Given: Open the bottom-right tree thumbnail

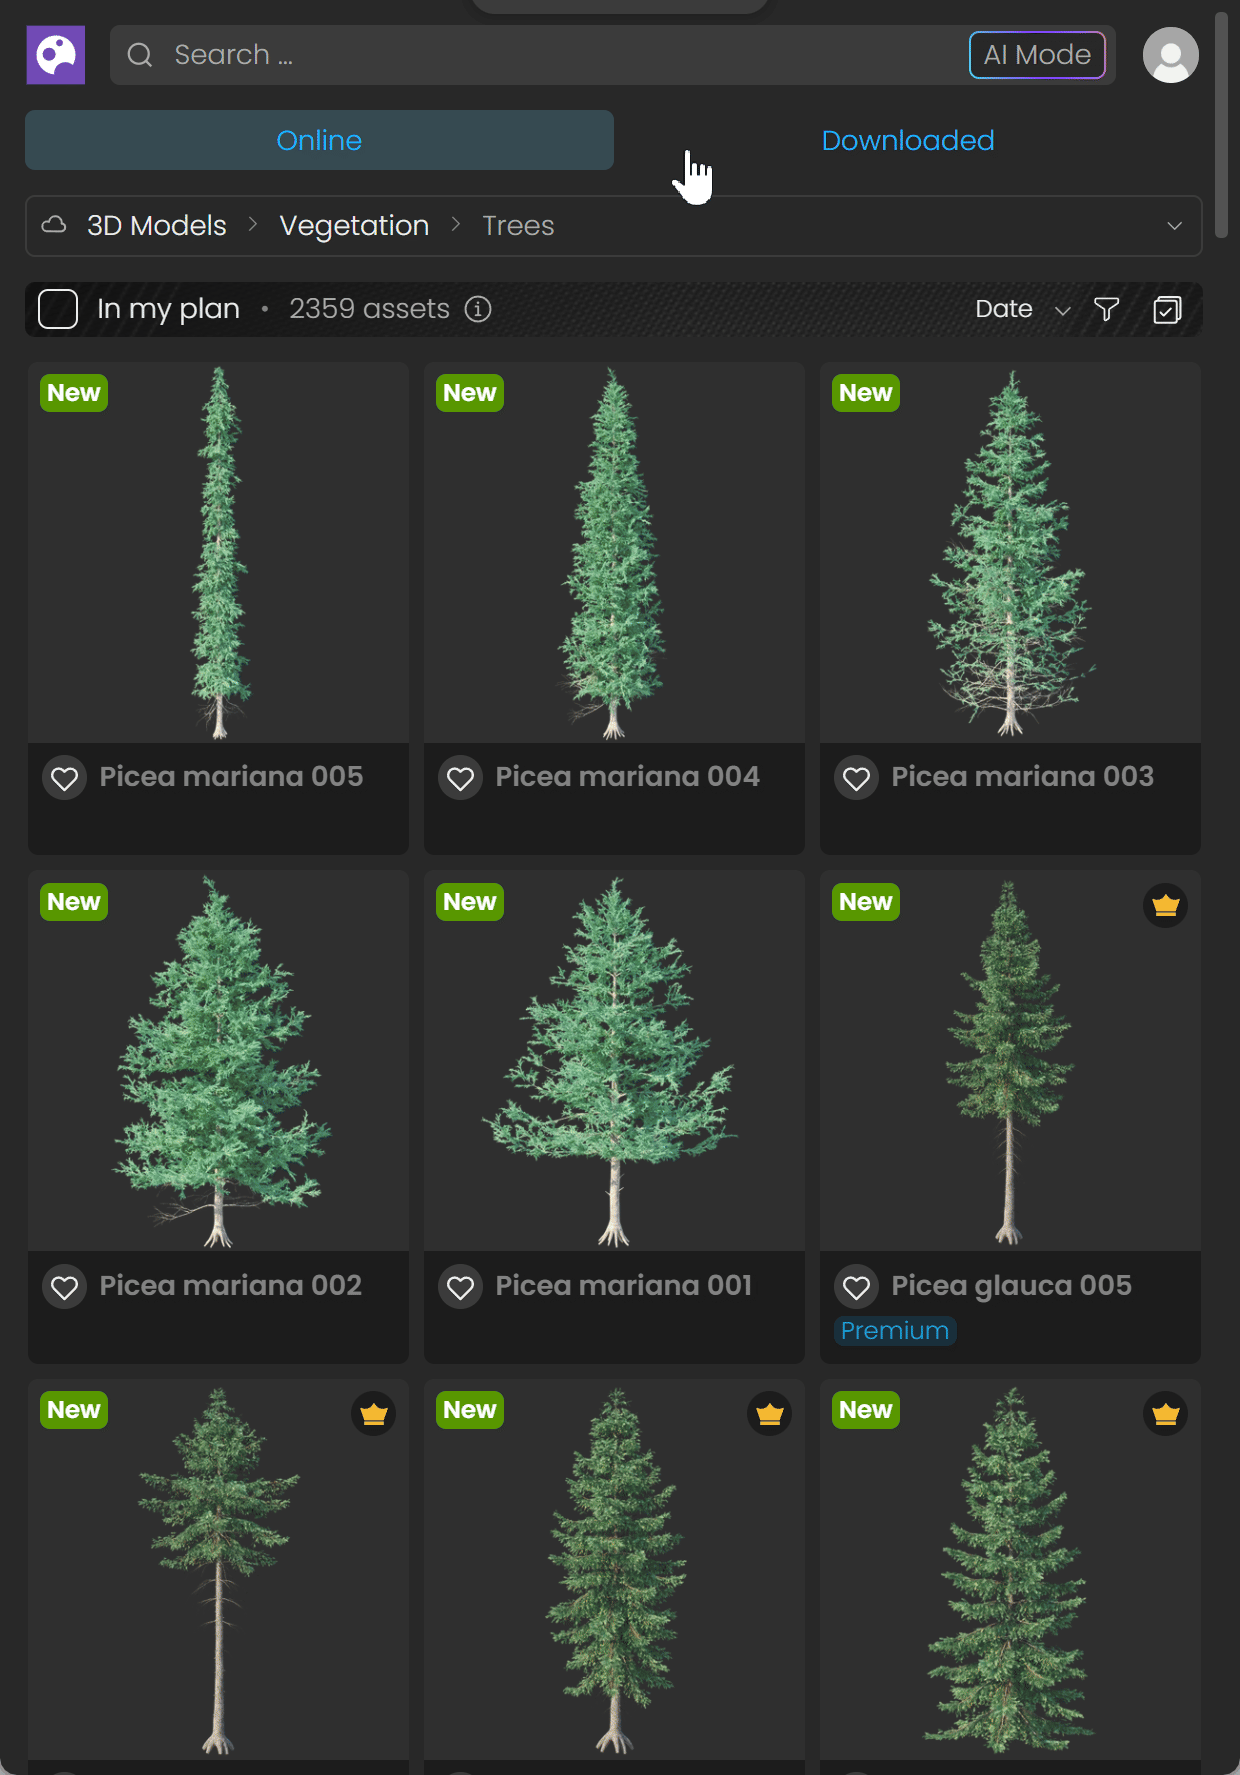Looking at the screenshot, I should pyautogui.click(x=1011, y=1570).
